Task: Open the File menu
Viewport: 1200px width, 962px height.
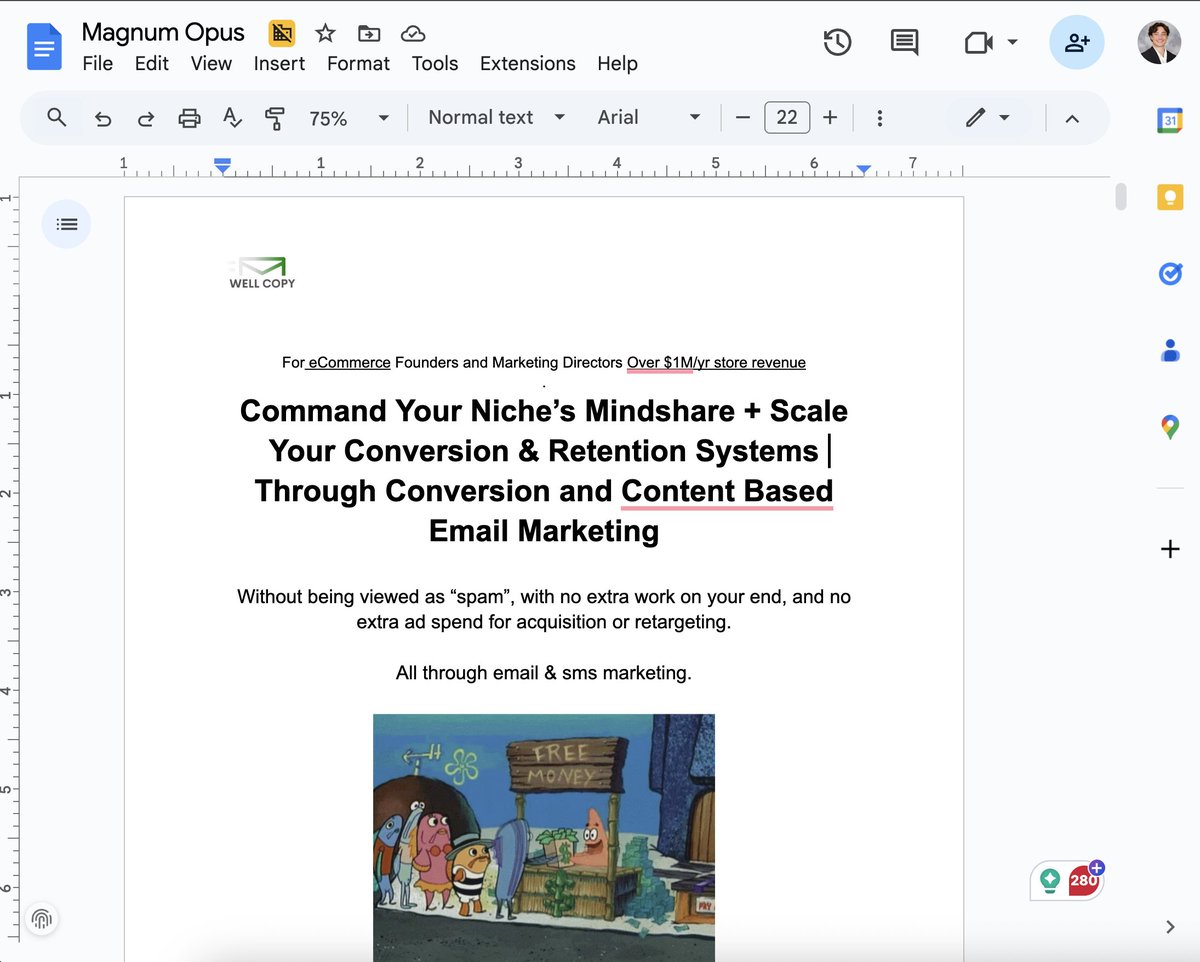Action: (x=97, y=63)
